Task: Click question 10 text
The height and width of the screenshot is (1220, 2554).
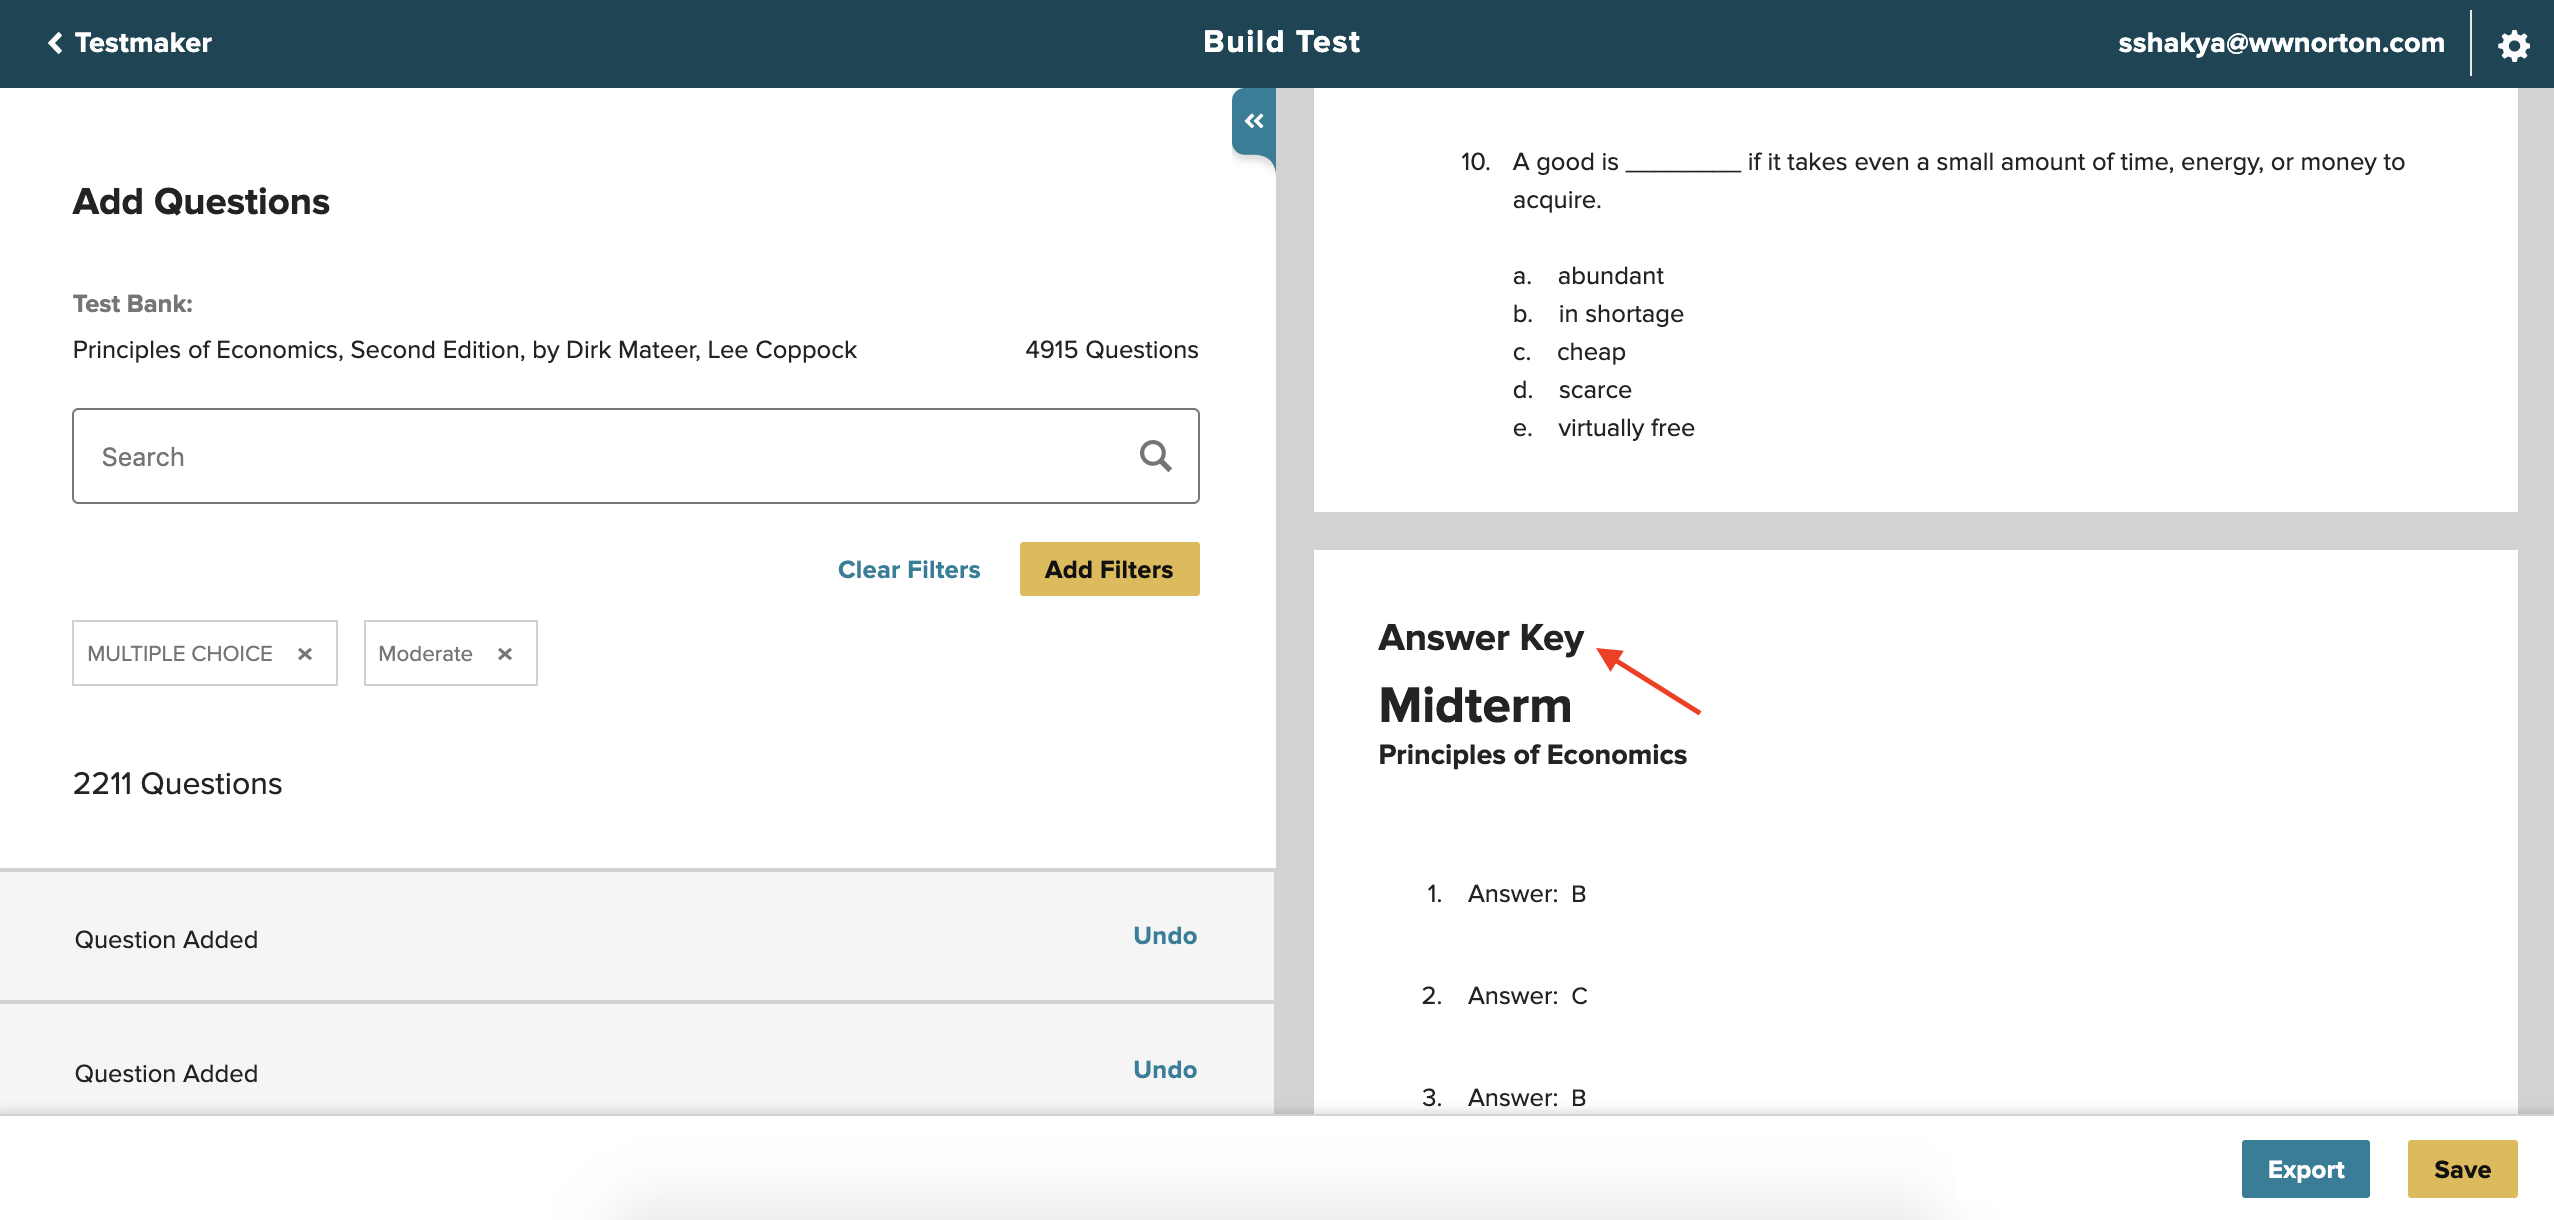Action: click(x=1957, y=162)
